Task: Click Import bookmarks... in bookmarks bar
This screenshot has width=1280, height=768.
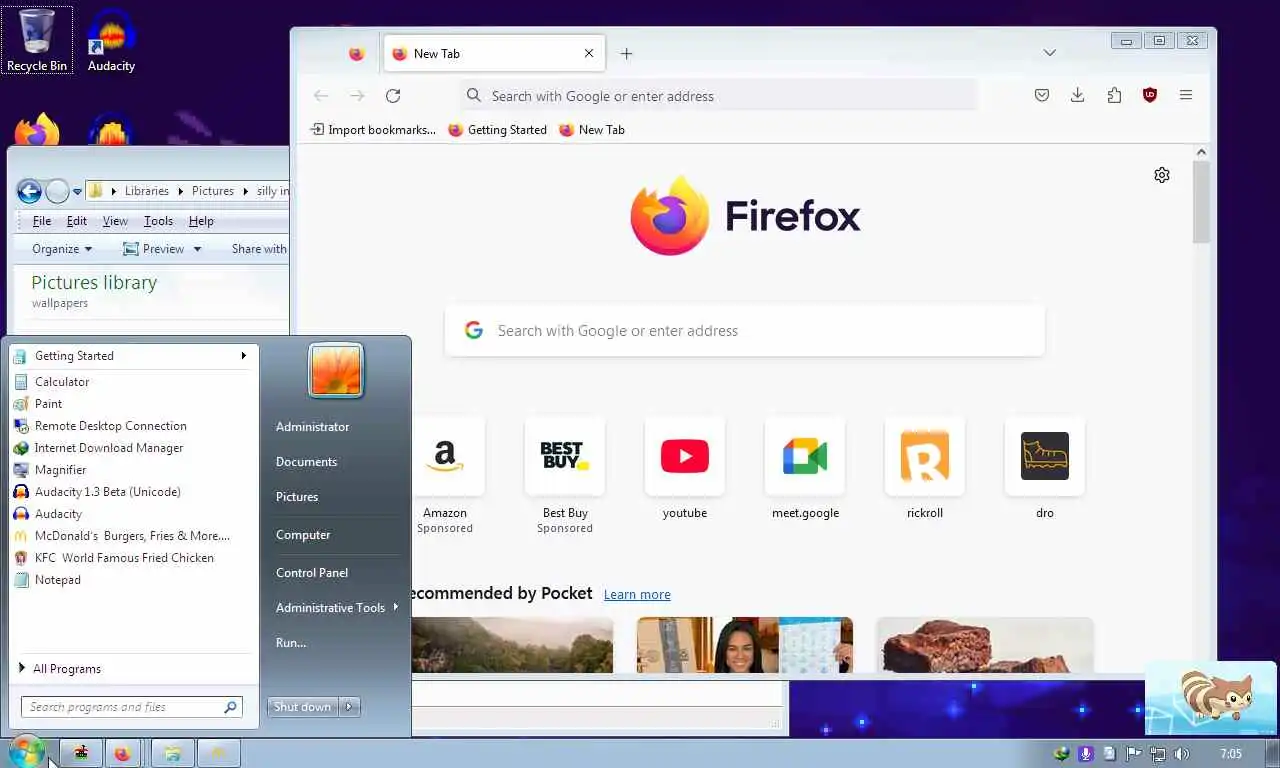Action: click(373, 130)
